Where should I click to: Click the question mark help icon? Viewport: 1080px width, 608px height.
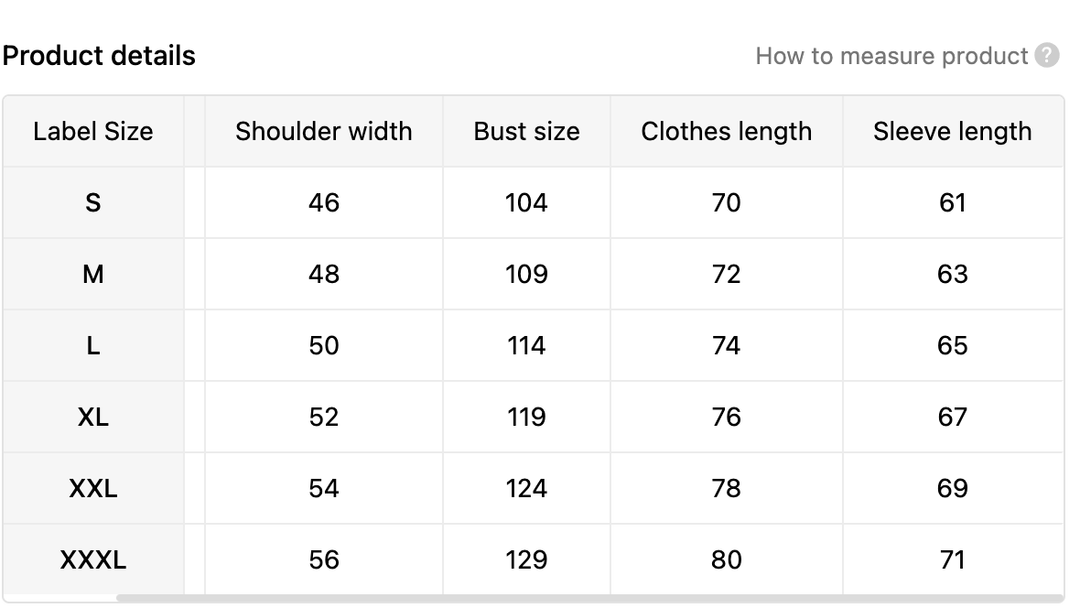(x=1047, y=56)
